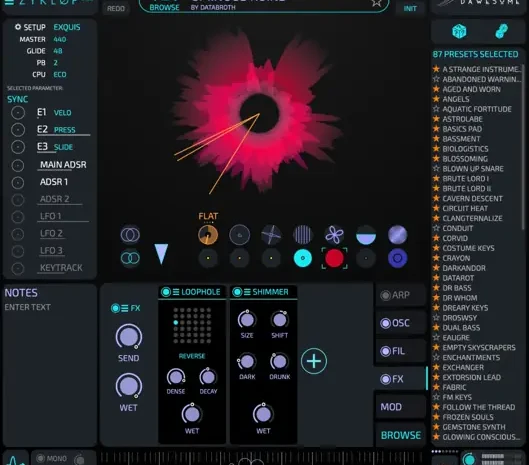Click the half-filled bowl module icon
Image resolution: width=529 pixels, height=465 pixels.
pos(366,235)
